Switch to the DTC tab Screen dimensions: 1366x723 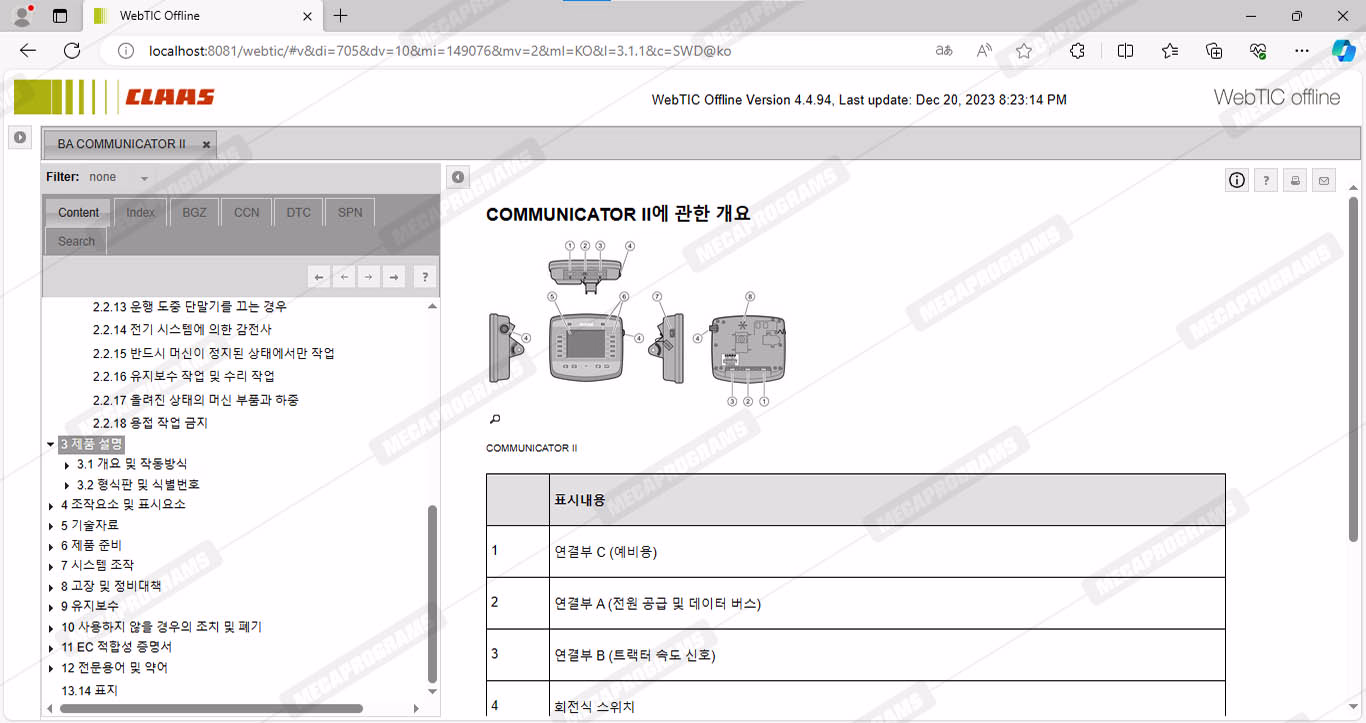pos(298,212)
